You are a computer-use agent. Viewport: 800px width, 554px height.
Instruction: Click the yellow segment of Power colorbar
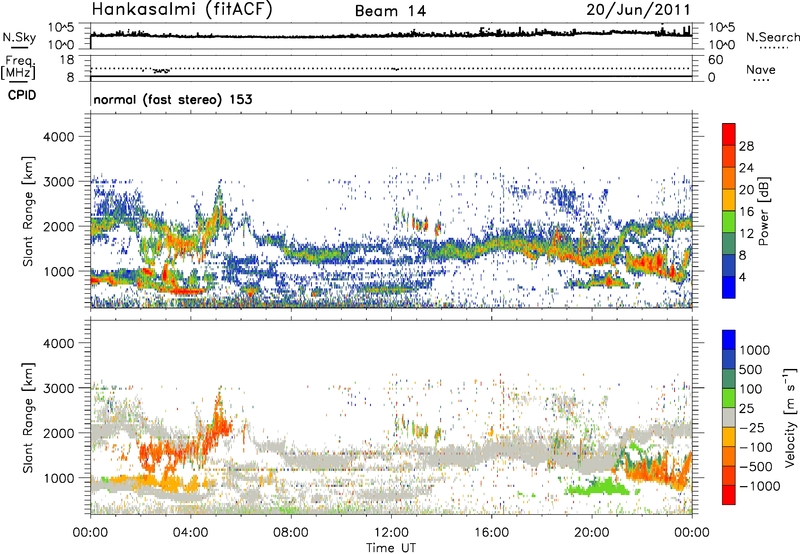point(729,200)
